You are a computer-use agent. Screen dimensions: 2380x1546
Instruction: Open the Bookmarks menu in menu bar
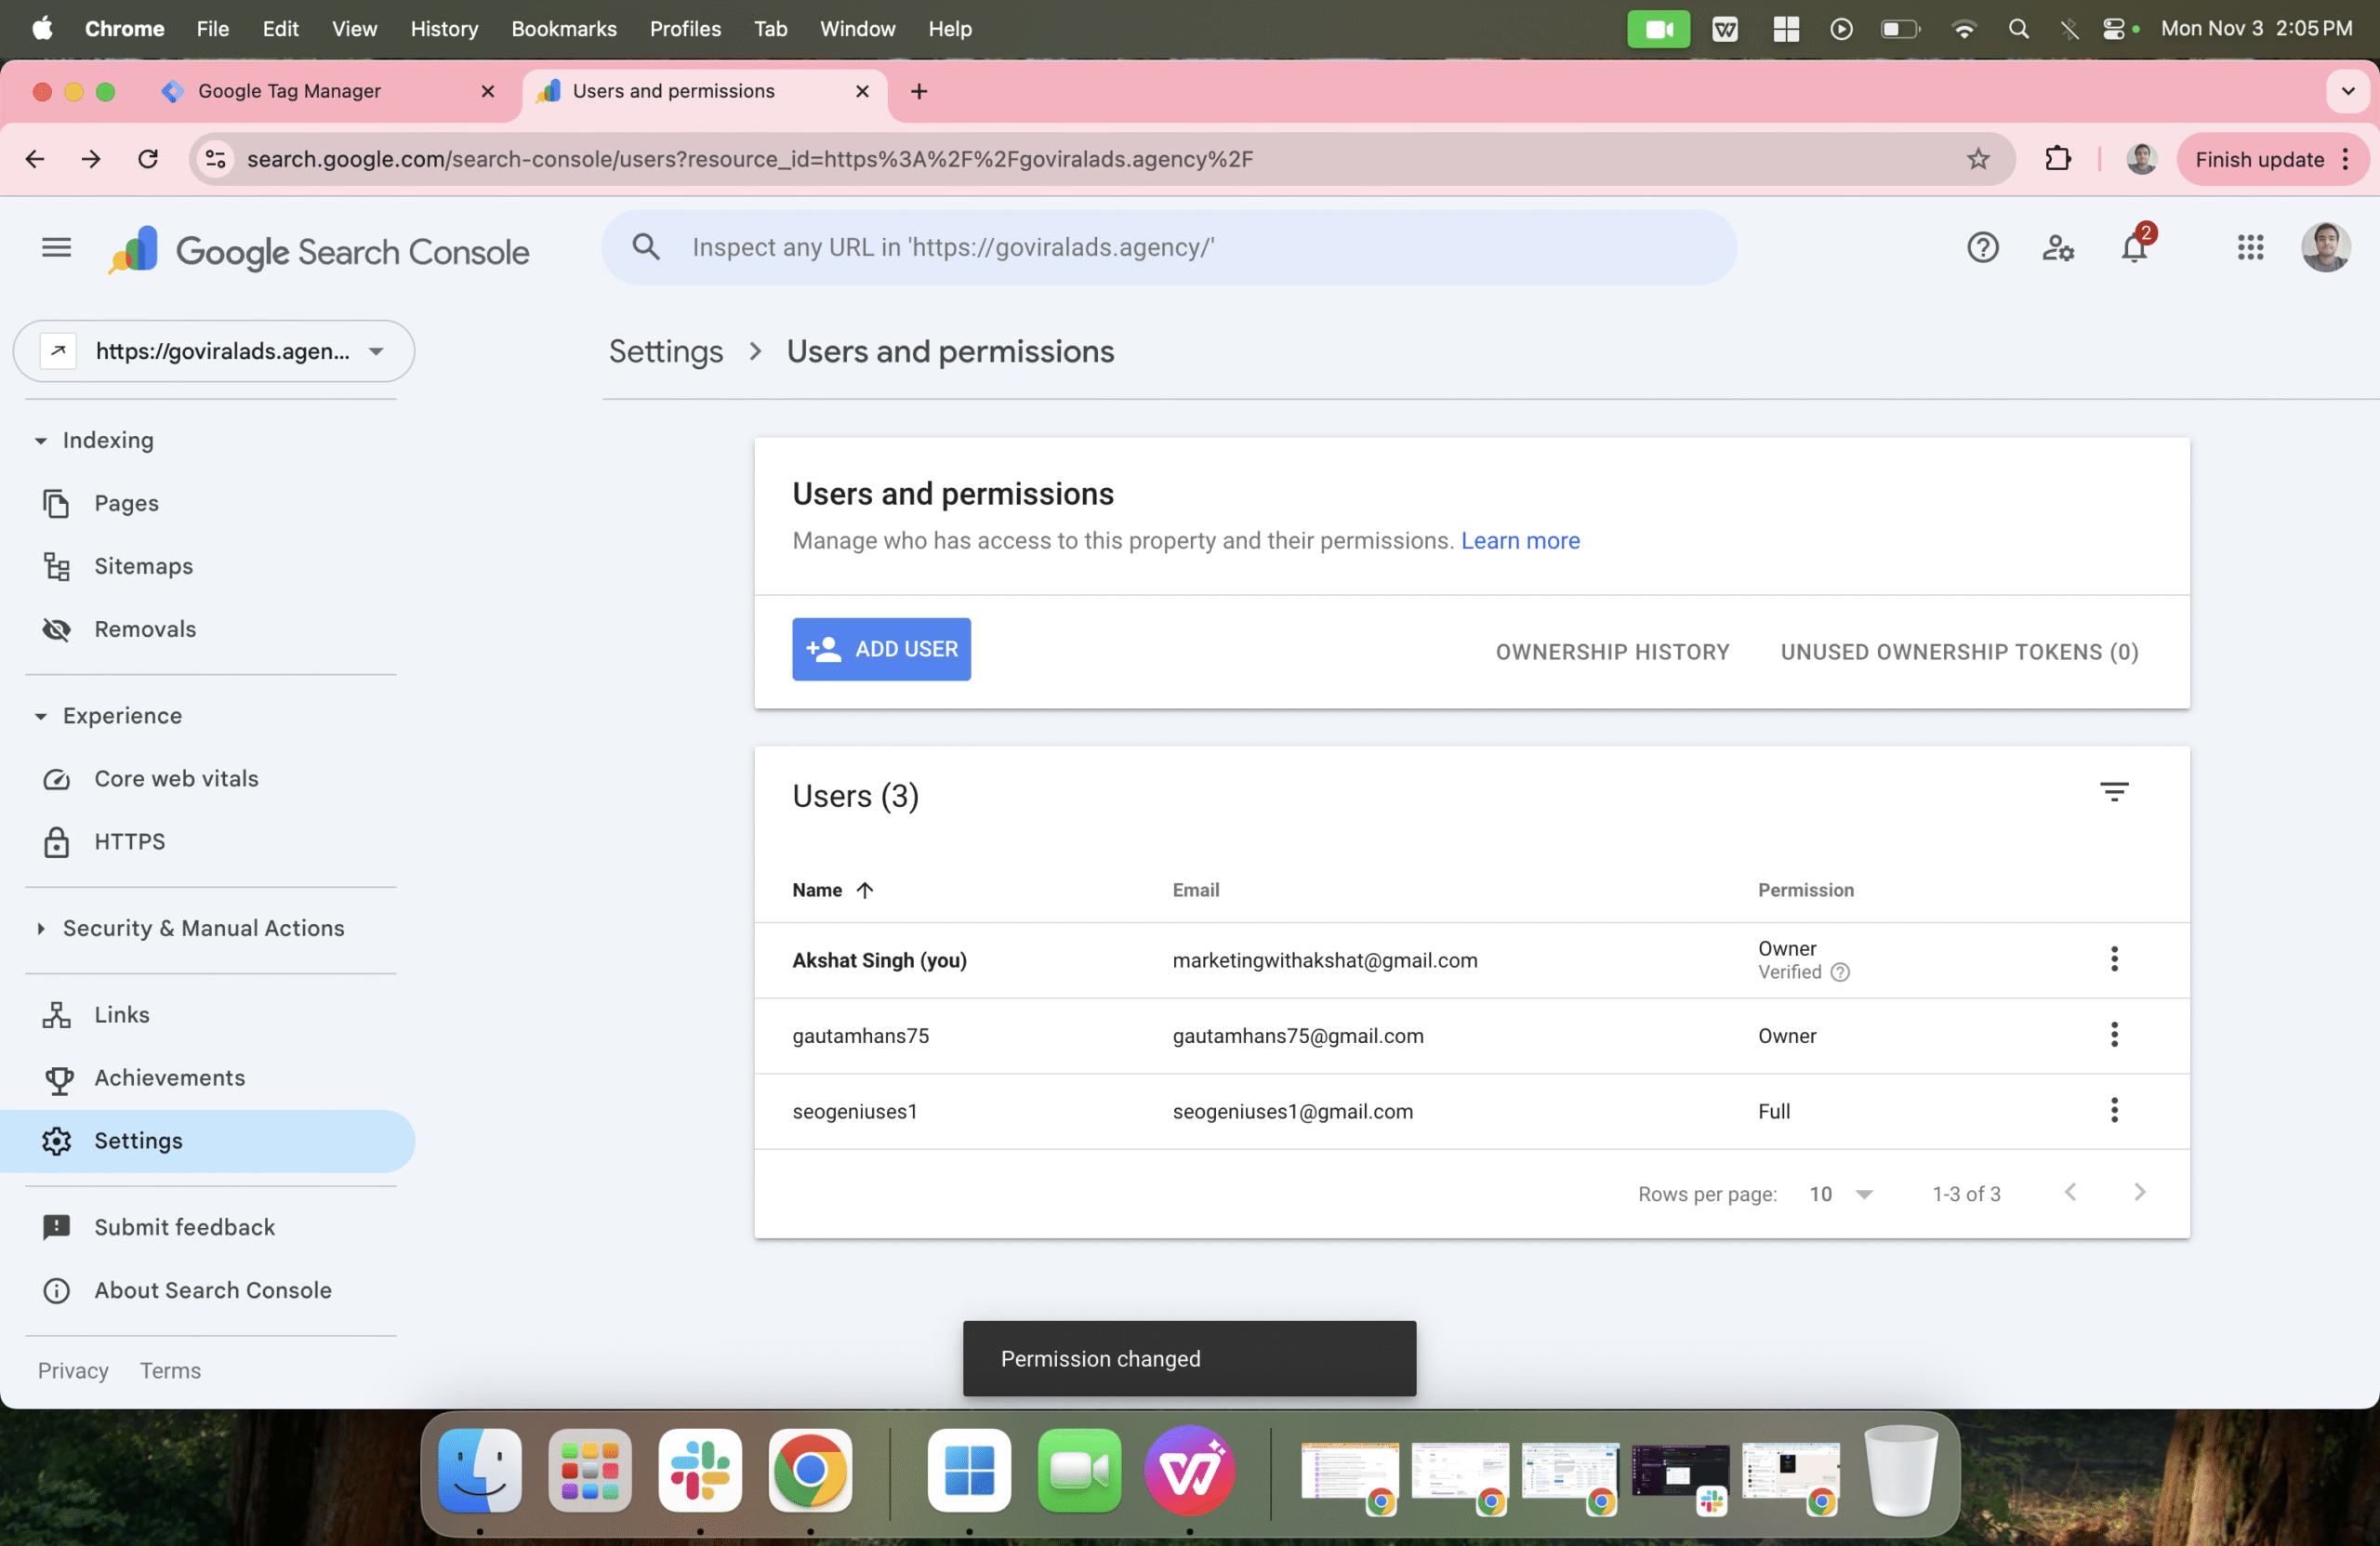pos(563,29)
